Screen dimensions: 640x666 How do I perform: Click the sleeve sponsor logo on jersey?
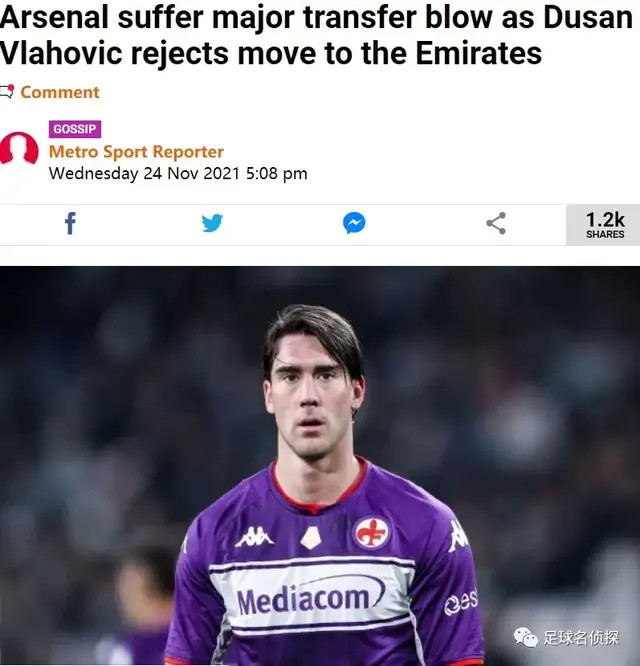coord(461,602)
